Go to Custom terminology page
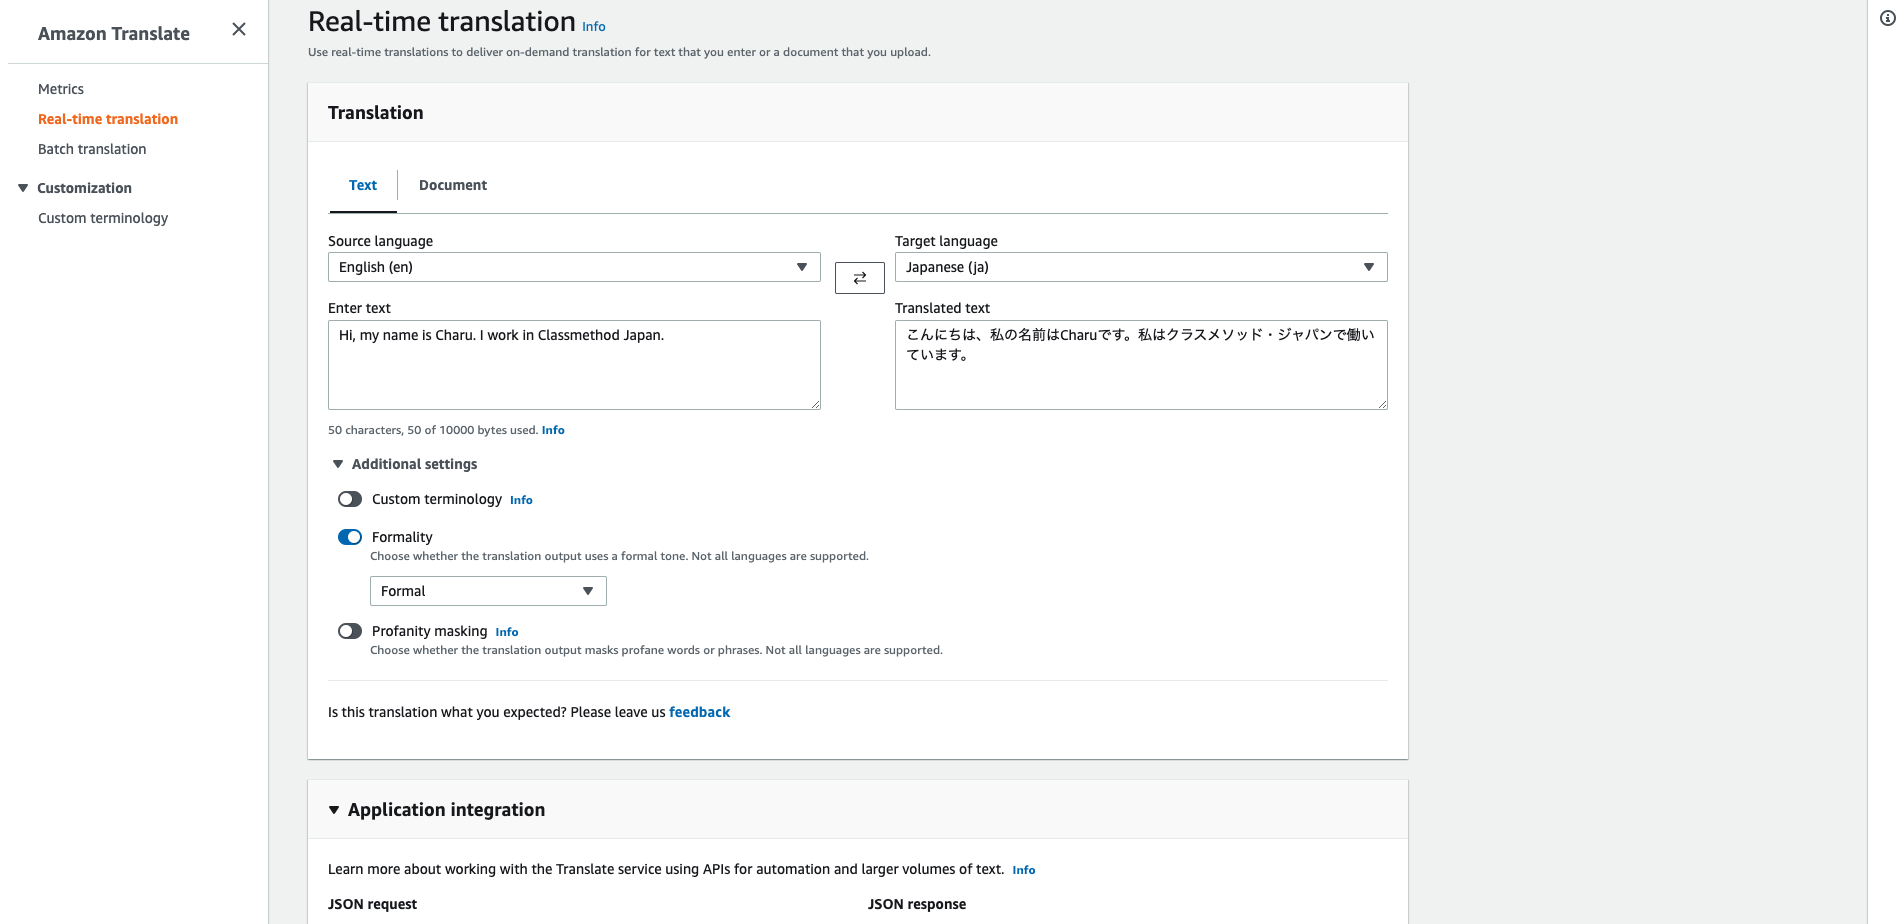 pos(102,218)
